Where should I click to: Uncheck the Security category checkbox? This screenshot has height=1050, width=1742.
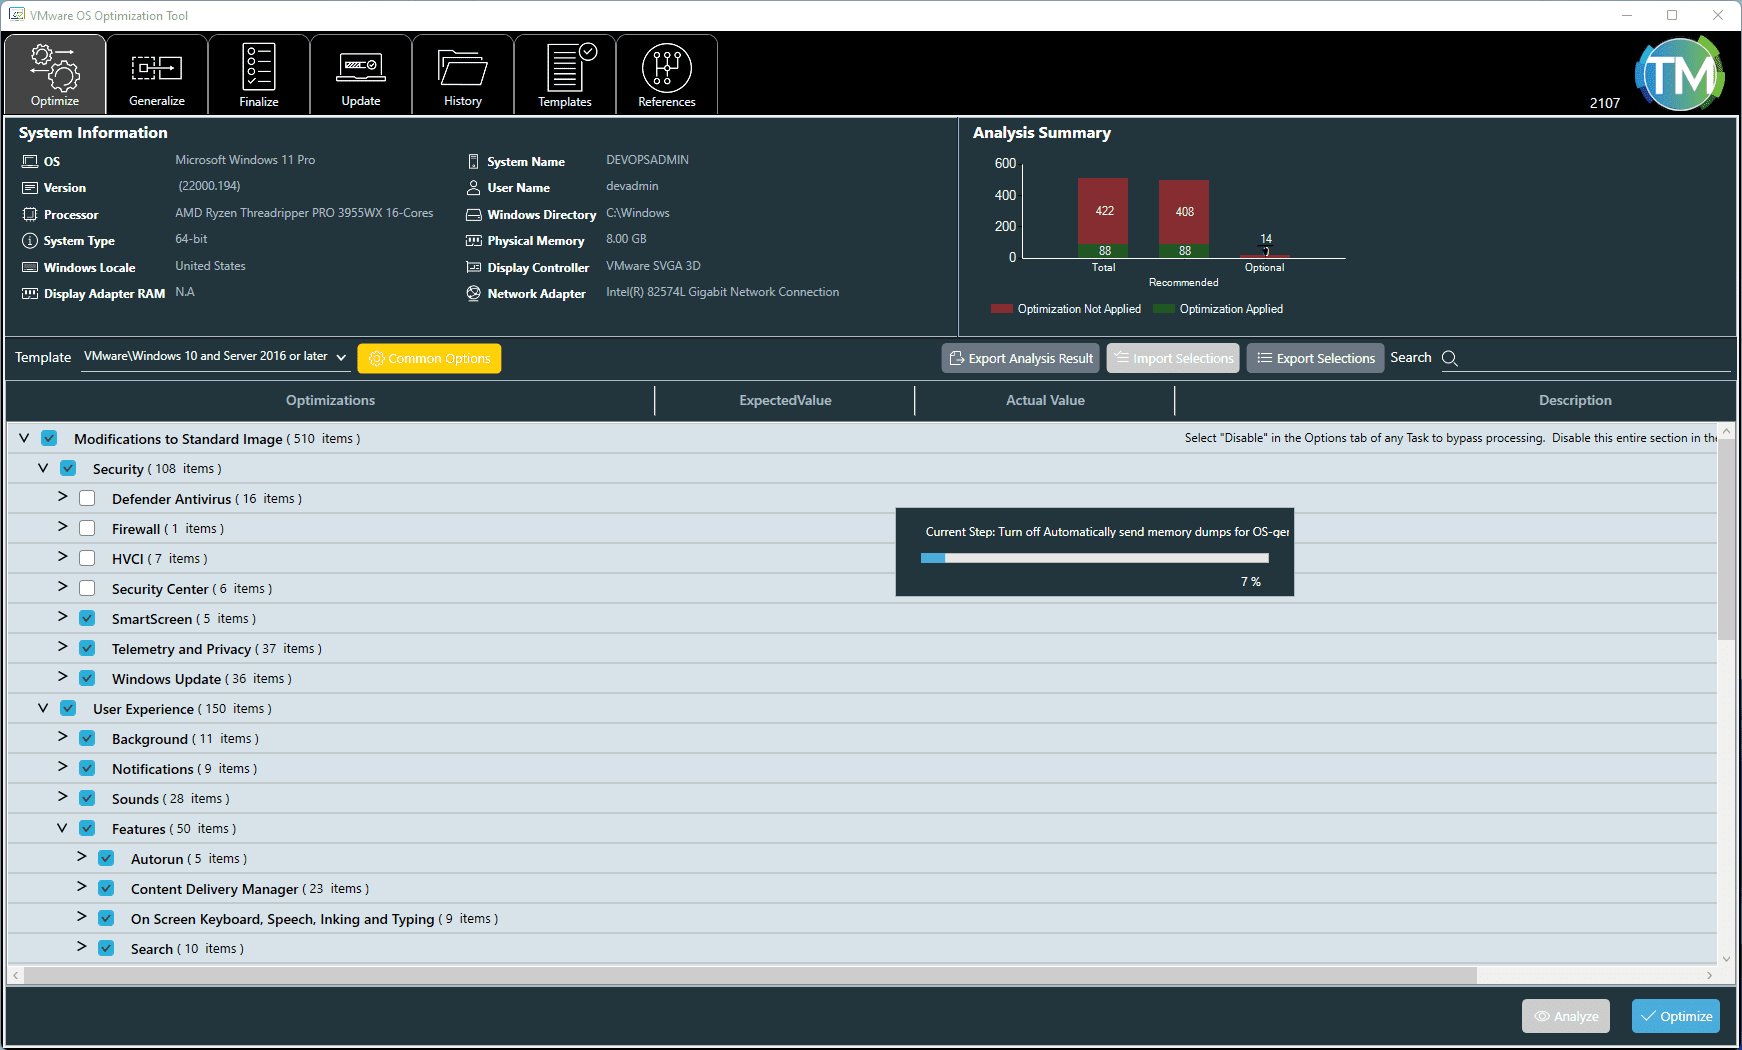(x=67, y=467)
